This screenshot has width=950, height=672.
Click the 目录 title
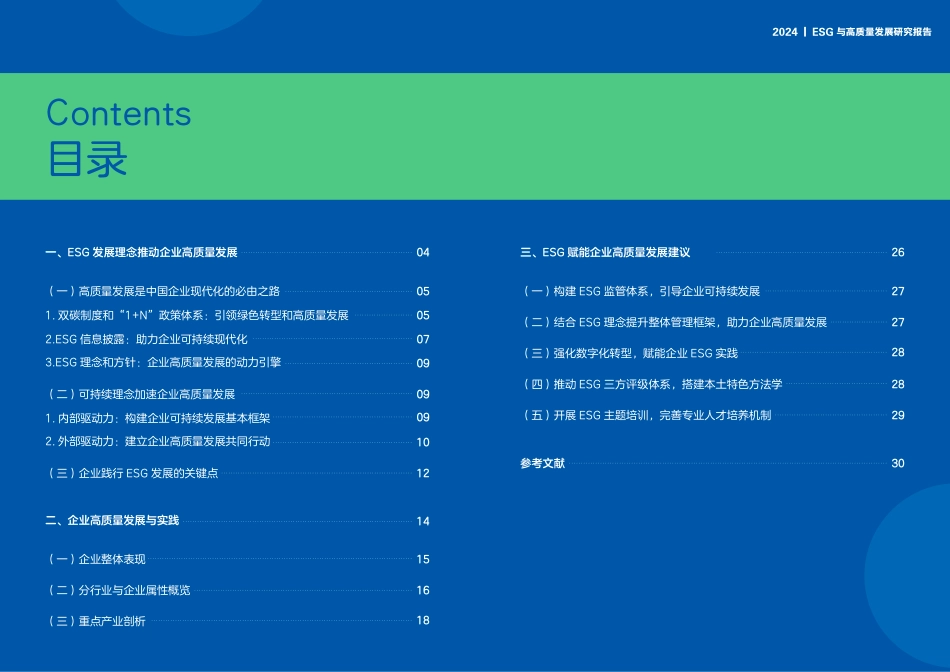[x=87, y=159]
